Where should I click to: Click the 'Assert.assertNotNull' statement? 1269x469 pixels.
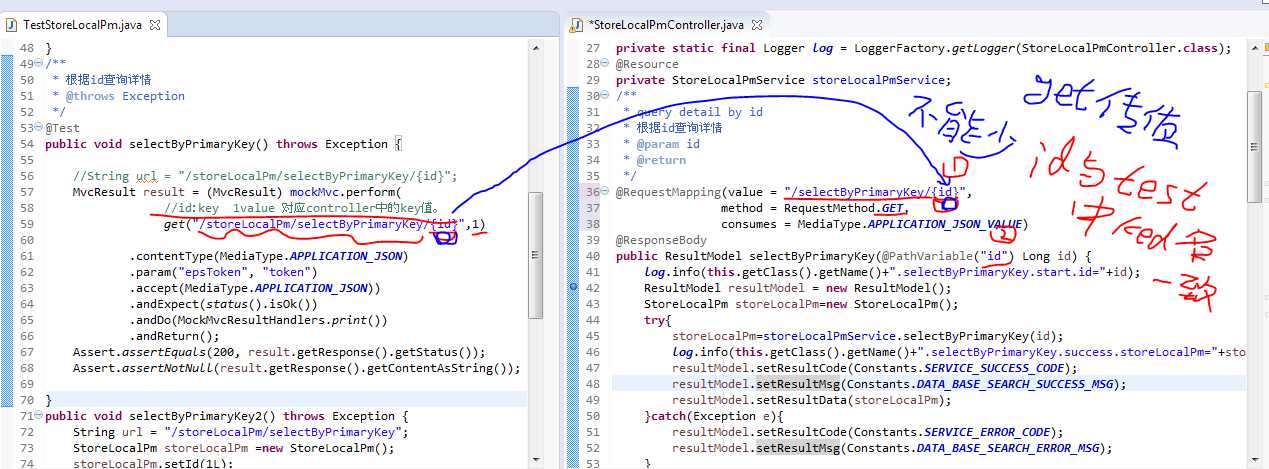(297, 368)
